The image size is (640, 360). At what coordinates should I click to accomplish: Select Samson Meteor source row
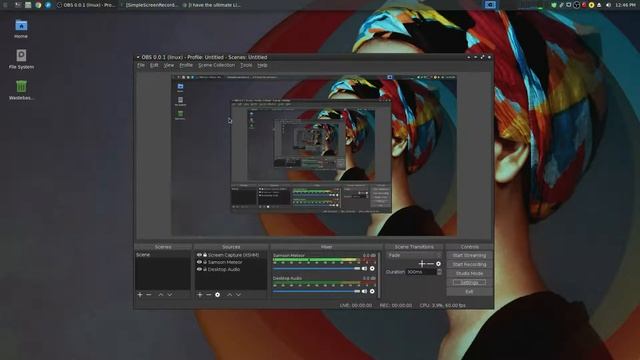(231, 262)
